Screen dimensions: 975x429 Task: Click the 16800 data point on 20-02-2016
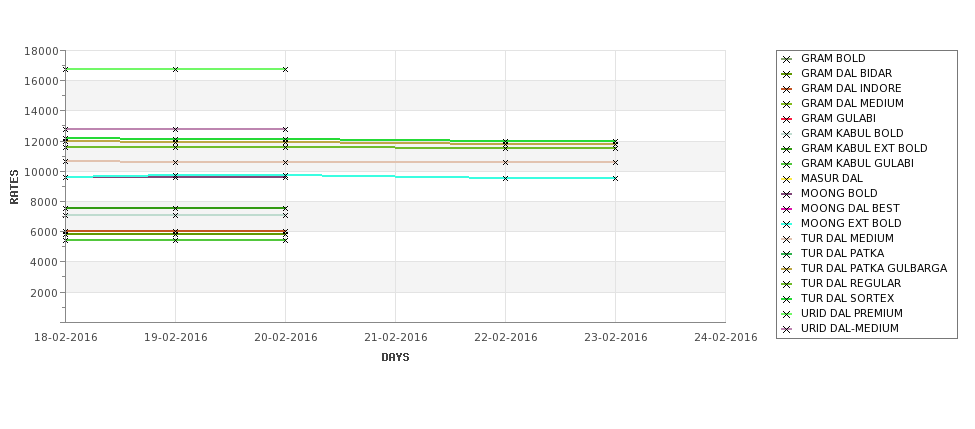click(x=285, y=70)
